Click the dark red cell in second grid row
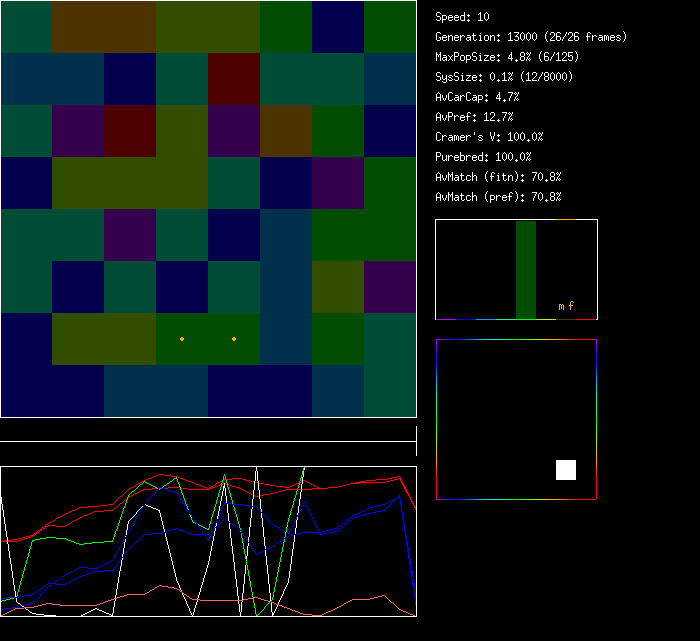The width and height of the screenshot is (700, 641). point(234,78)
